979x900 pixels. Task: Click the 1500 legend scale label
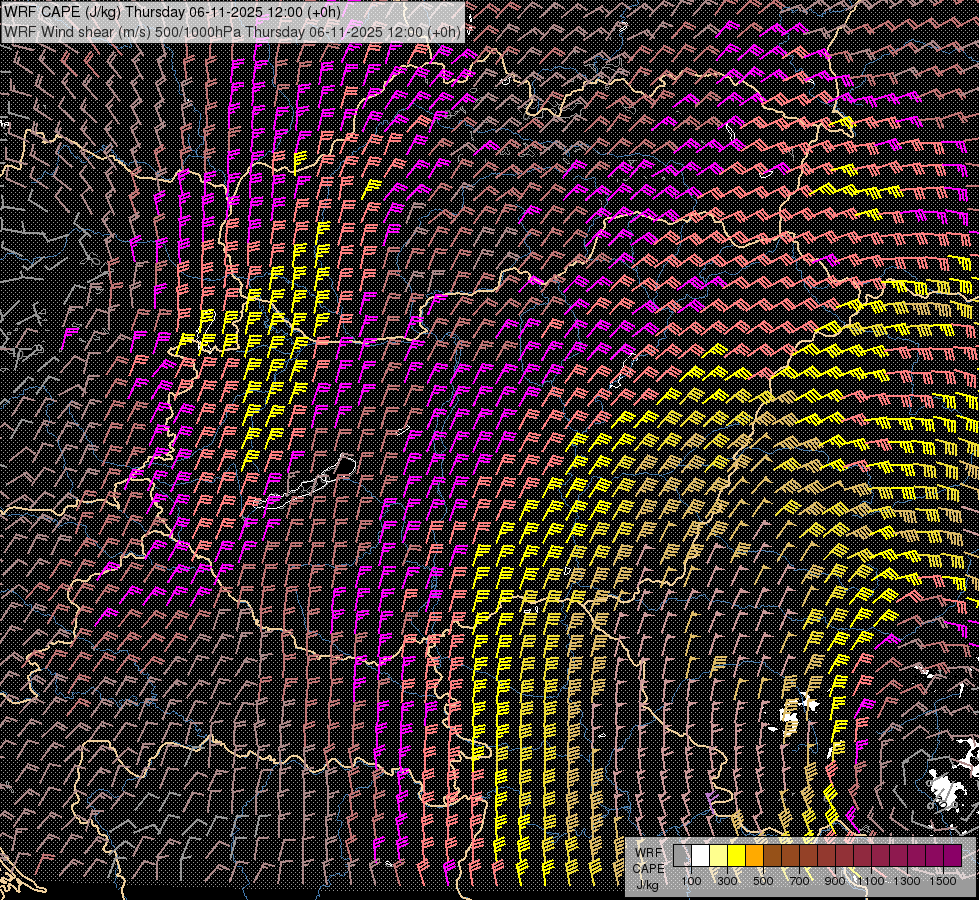point(943,881)
